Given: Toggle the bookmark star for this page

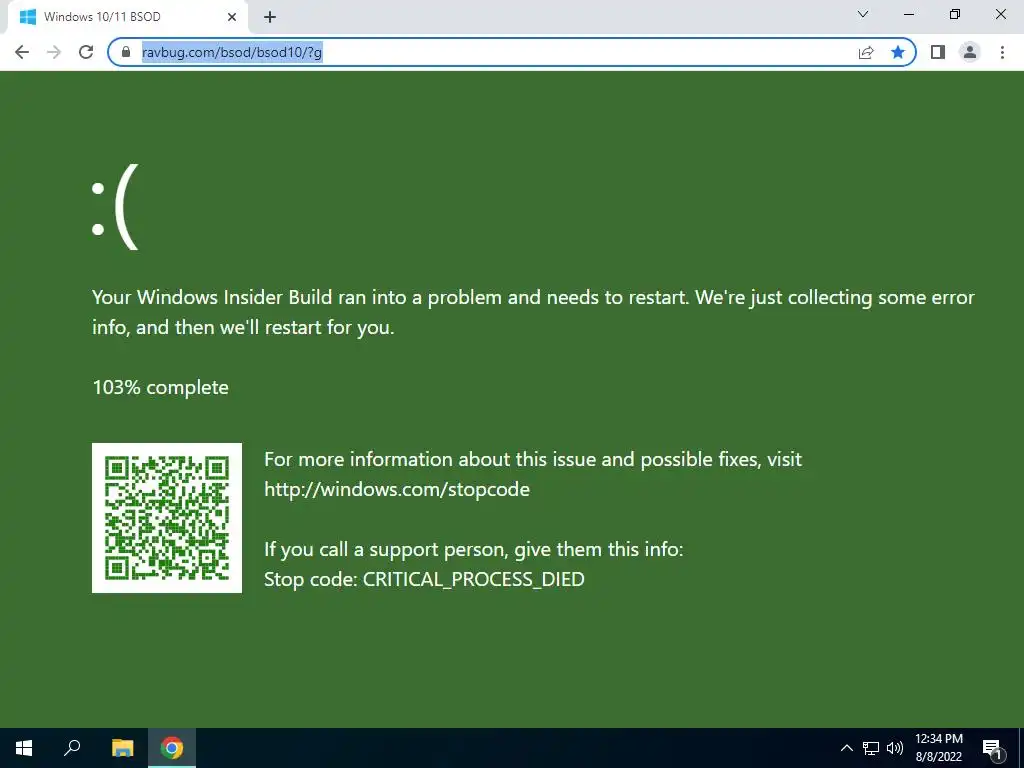Looking at the screenshot, I should [898, 52].
